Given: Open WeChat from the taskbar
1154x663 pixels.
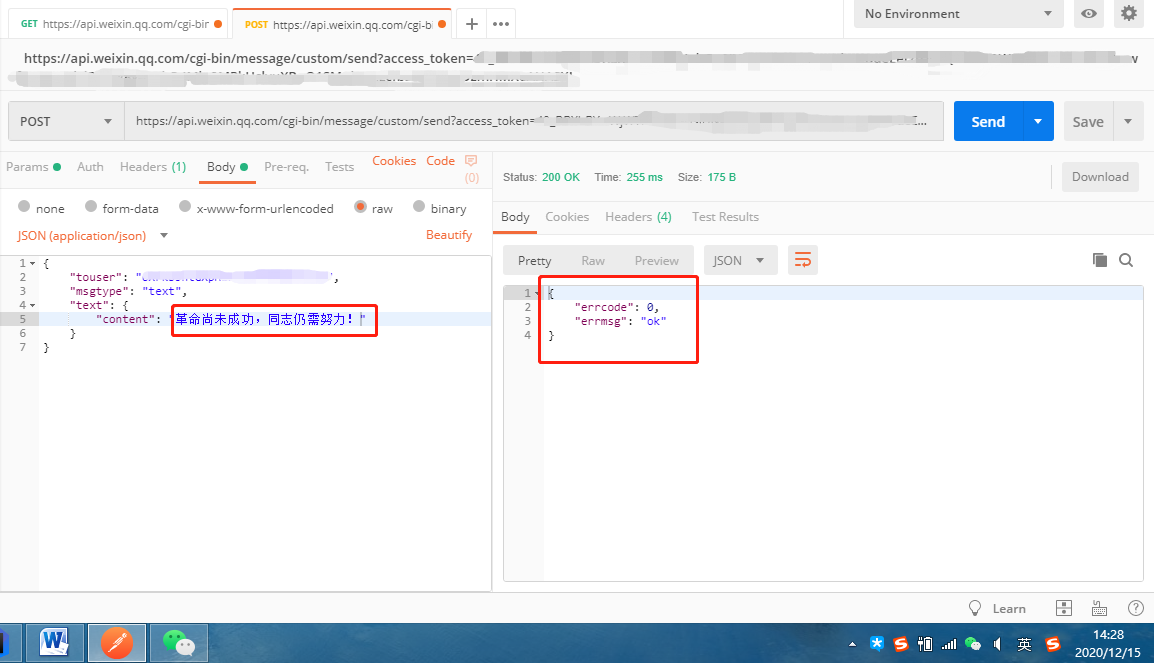Looking at the screenshot, I should 179,643.
